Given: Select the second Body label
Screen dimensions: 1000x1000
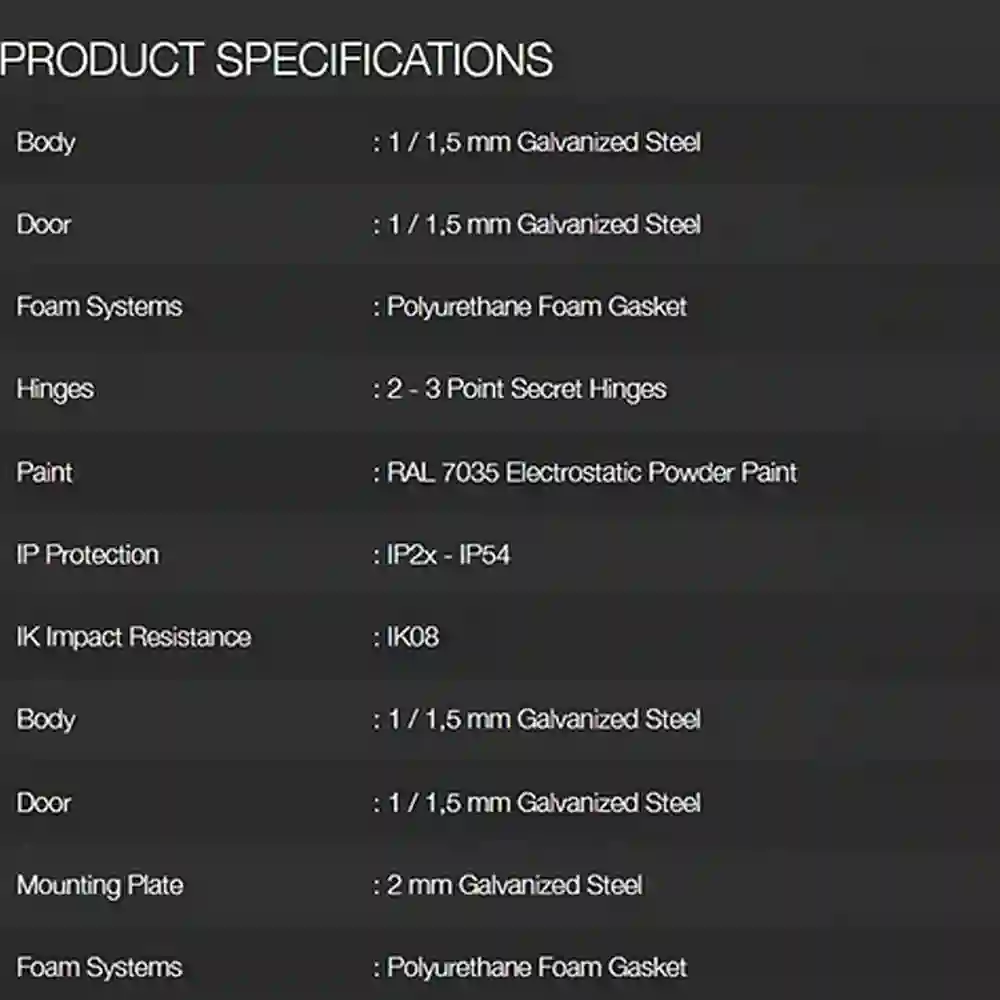Looking at the screenshot, I should [46, 720].
